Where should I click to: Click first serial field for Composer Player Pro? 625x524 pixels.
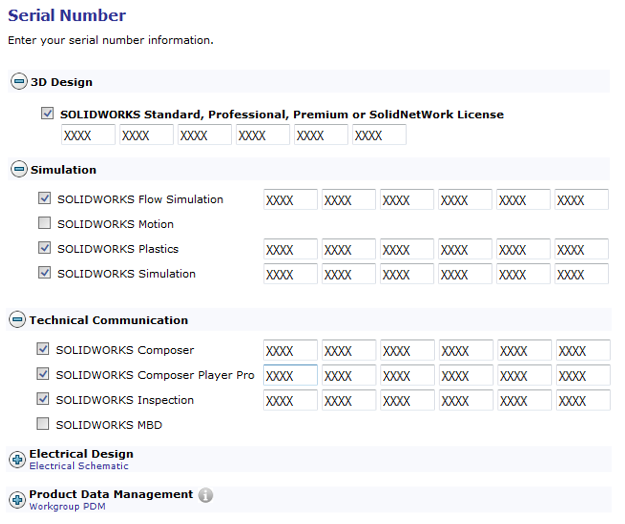pyautogui.click(x=290, y=375)
